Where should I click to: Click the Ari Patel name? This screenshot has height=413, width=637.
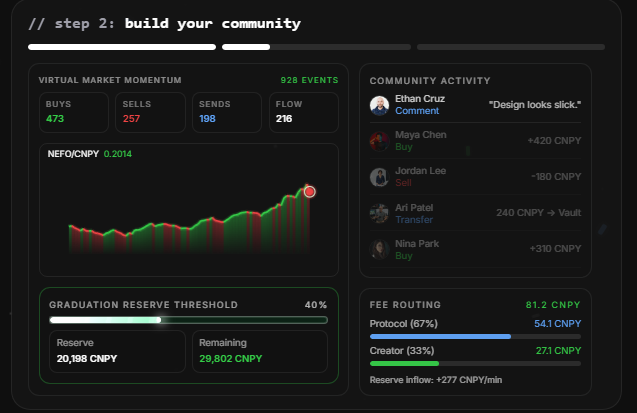tap(414, 208)
